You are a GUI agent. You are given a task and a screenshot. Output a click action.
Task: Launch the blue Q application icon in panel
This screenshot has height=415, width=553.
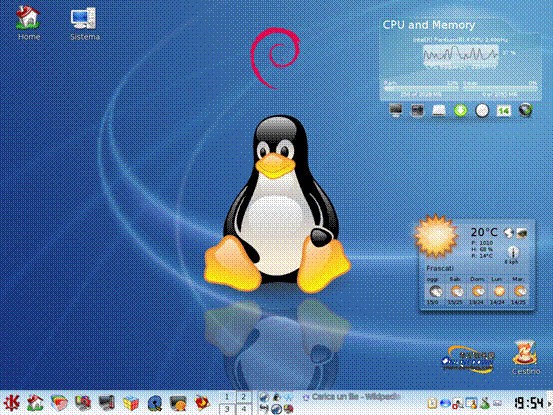click(155, 403)
